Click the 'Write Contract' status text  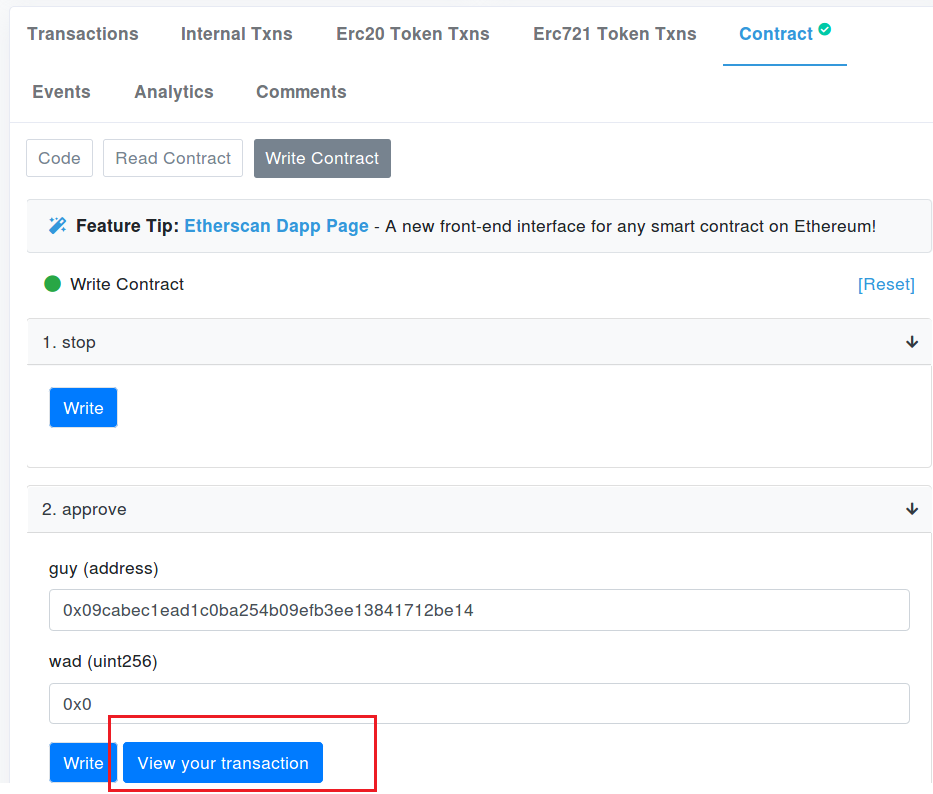pos(127,284)
